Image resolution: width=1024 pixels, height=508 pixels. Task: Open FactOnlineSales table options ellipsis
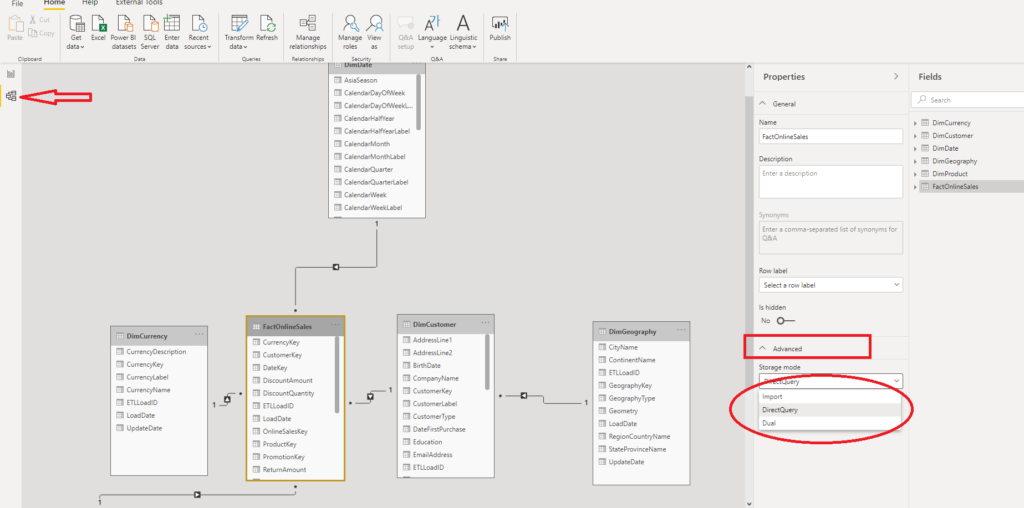coord(335,325)
